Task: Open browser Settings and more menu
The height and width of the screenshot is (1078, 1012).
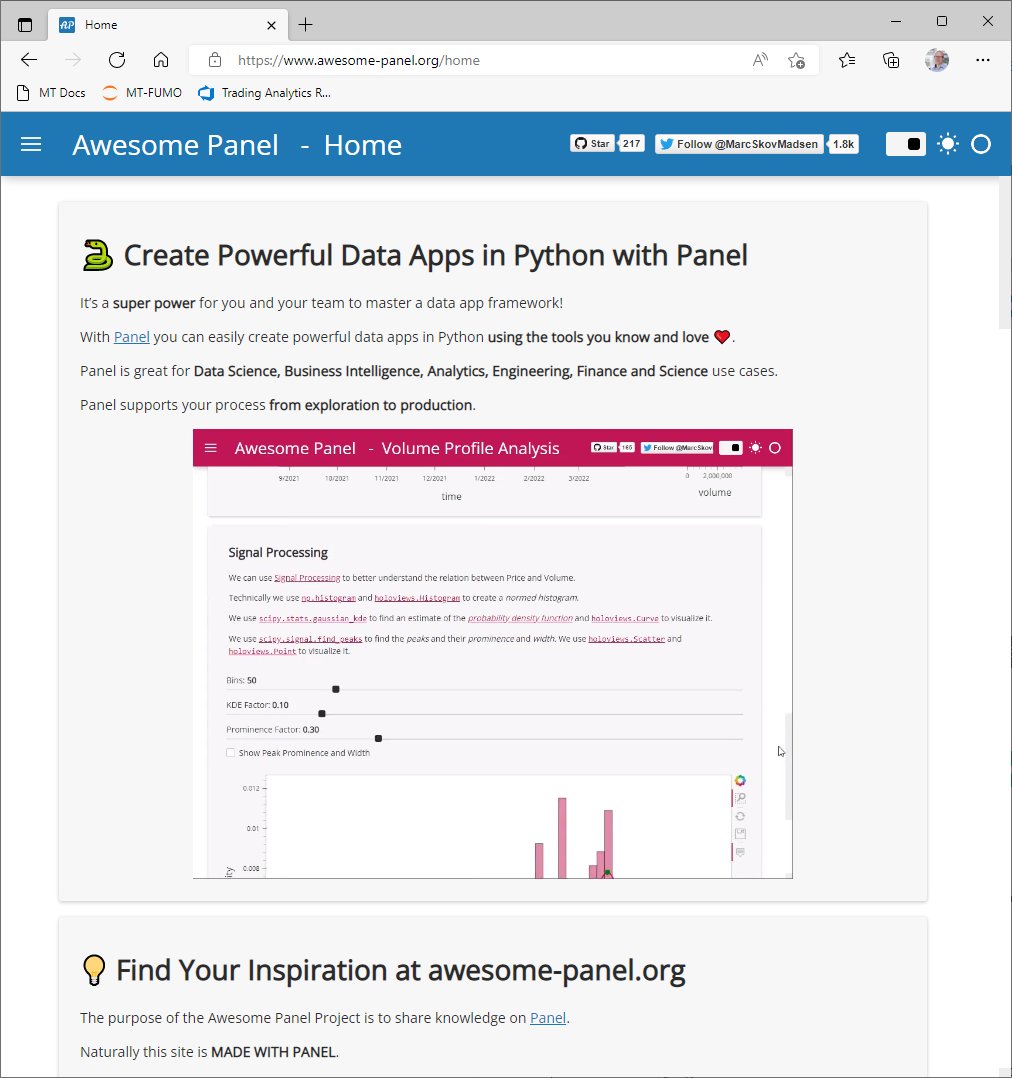Action: [x=982, y=60]
